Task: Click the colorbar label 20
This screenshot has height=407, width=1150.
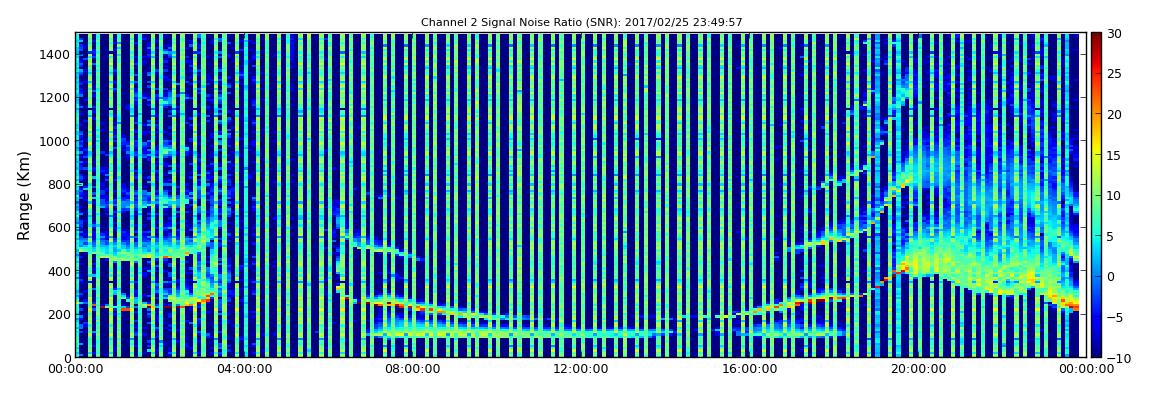Action: [1116, 114]
